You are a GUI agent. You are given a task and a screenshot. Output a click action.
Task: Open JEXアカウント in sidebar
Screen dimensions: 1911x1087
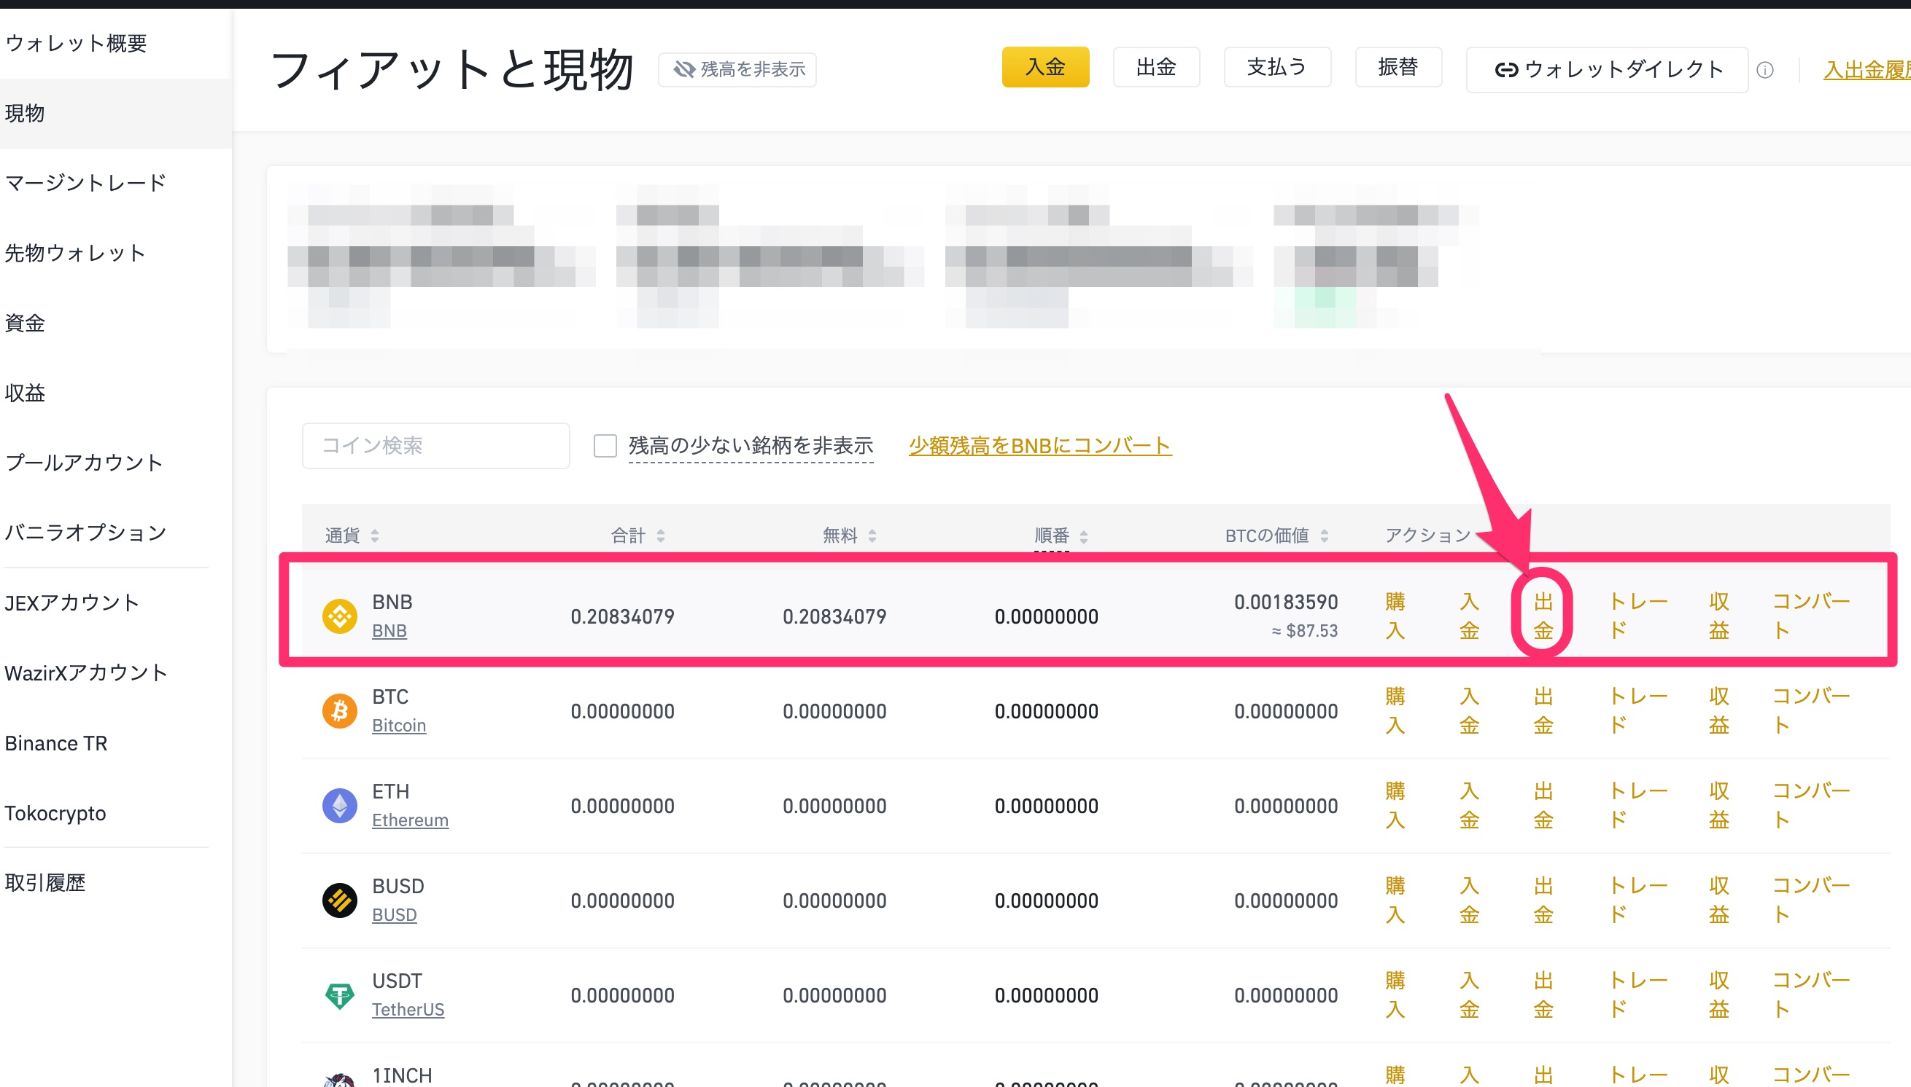coord(72,603)
